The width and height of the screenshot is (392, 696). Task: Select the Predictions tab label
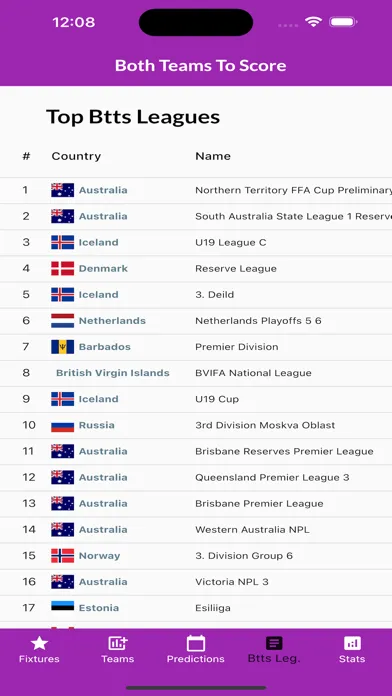pyautogui.click(x=196, y=659)
